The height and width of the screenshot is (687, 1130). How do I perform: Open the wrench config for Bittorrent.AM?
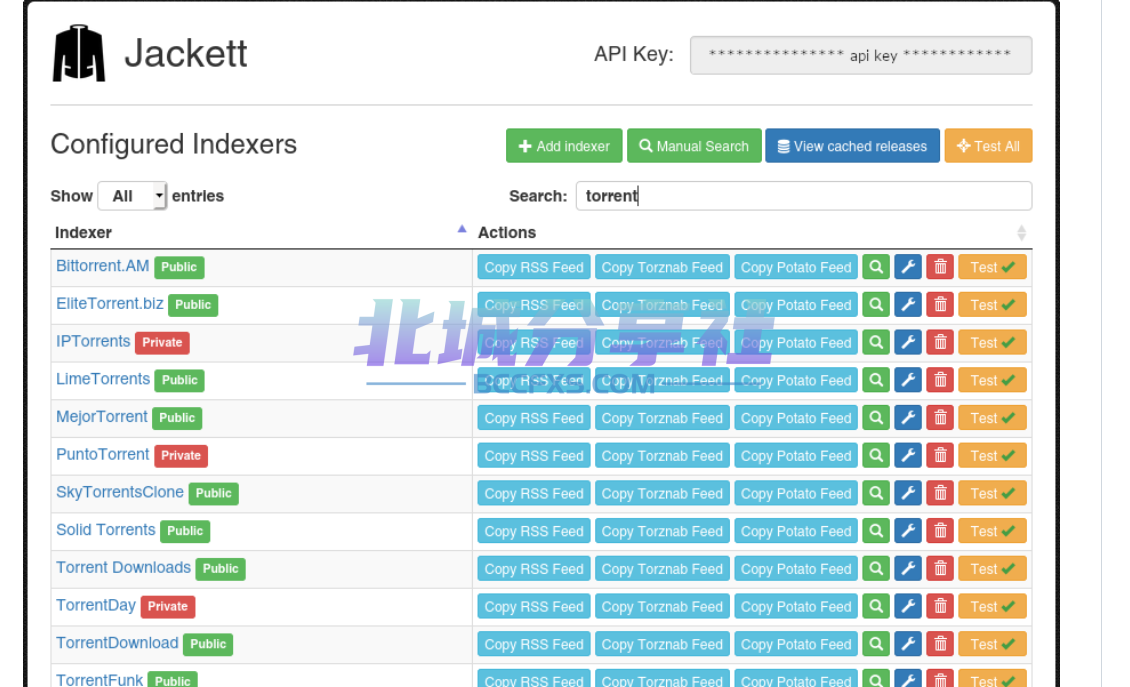(908, 267)
